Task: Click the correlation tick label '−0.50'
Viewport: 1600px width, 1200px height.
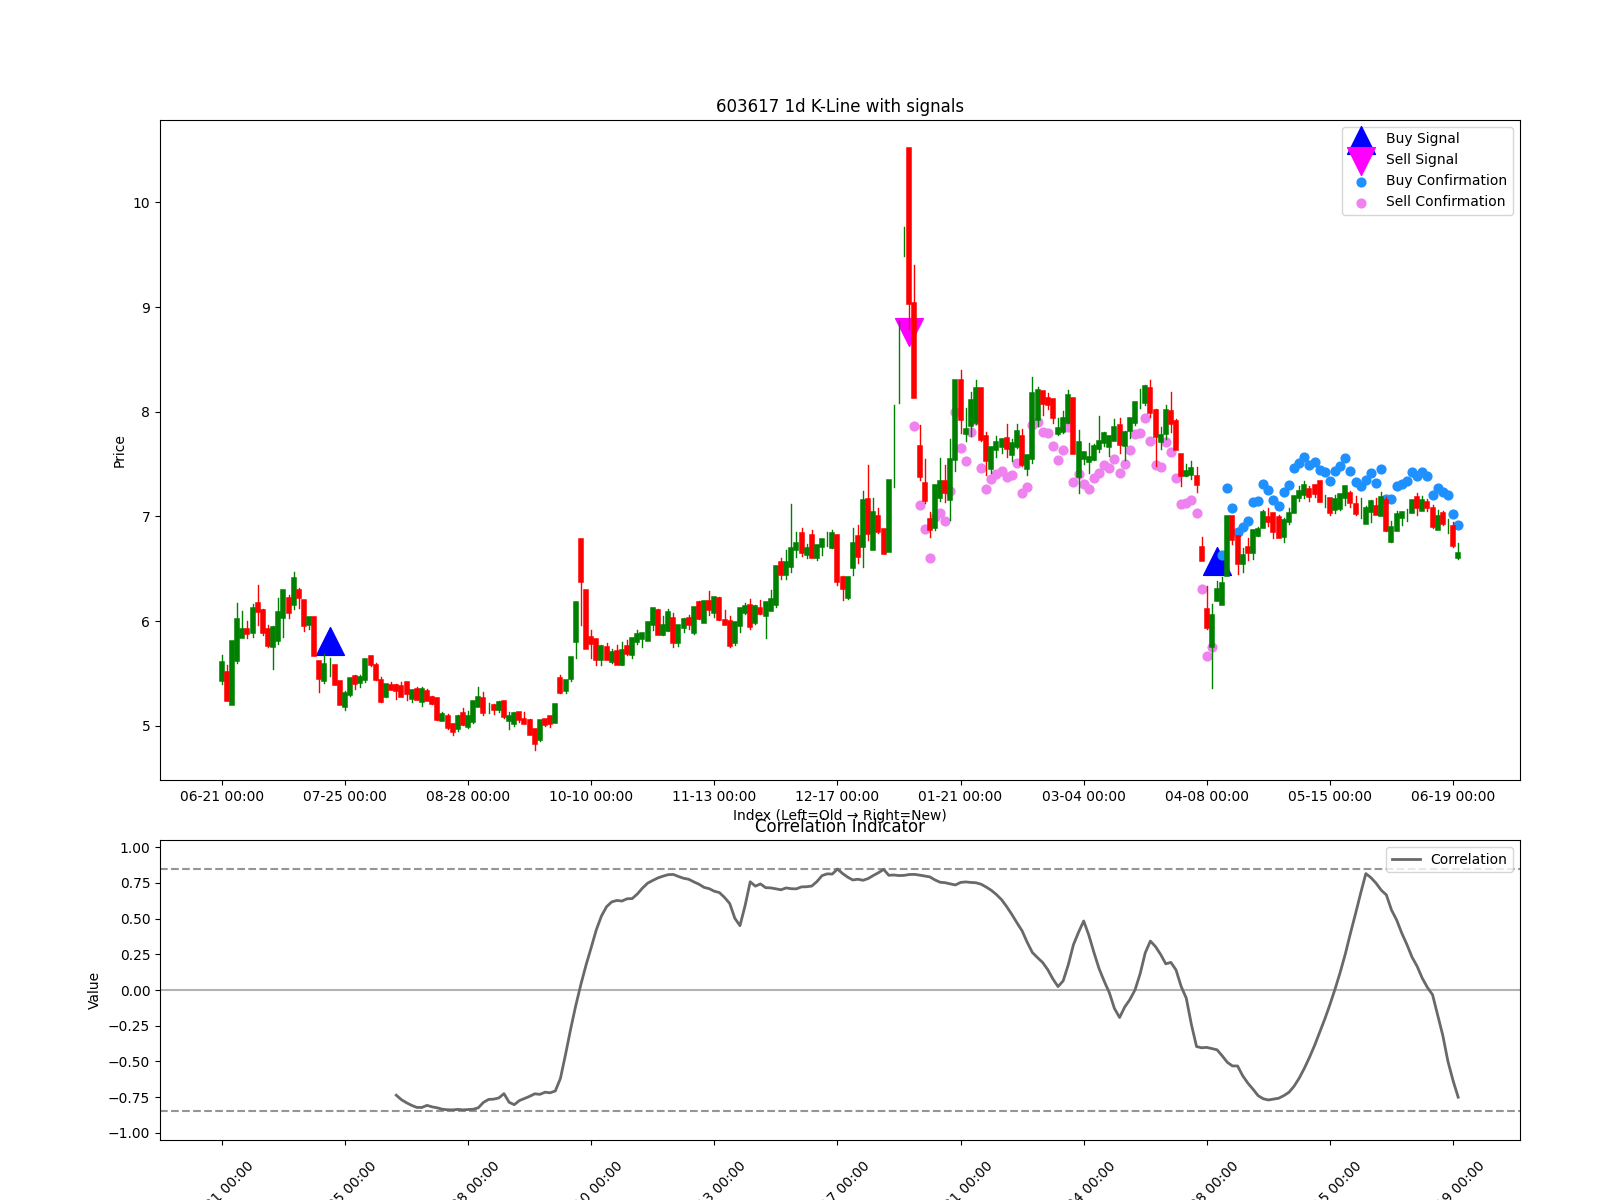Action: click(128, 1062)
